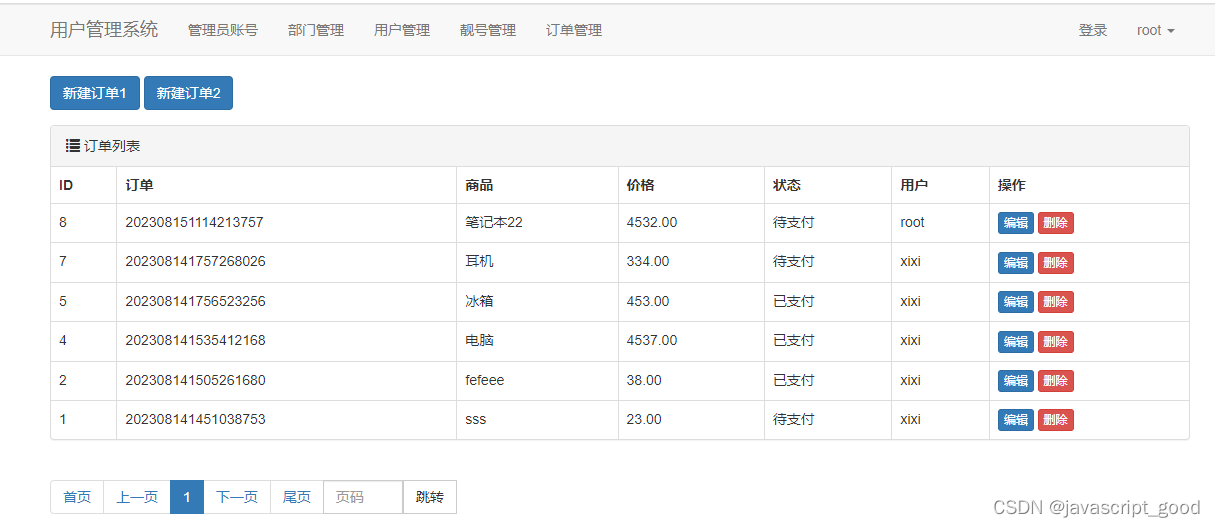The width and height of the screenshot is (1215, 527).
Task: Click price 38.00
Action: [644, 380]
